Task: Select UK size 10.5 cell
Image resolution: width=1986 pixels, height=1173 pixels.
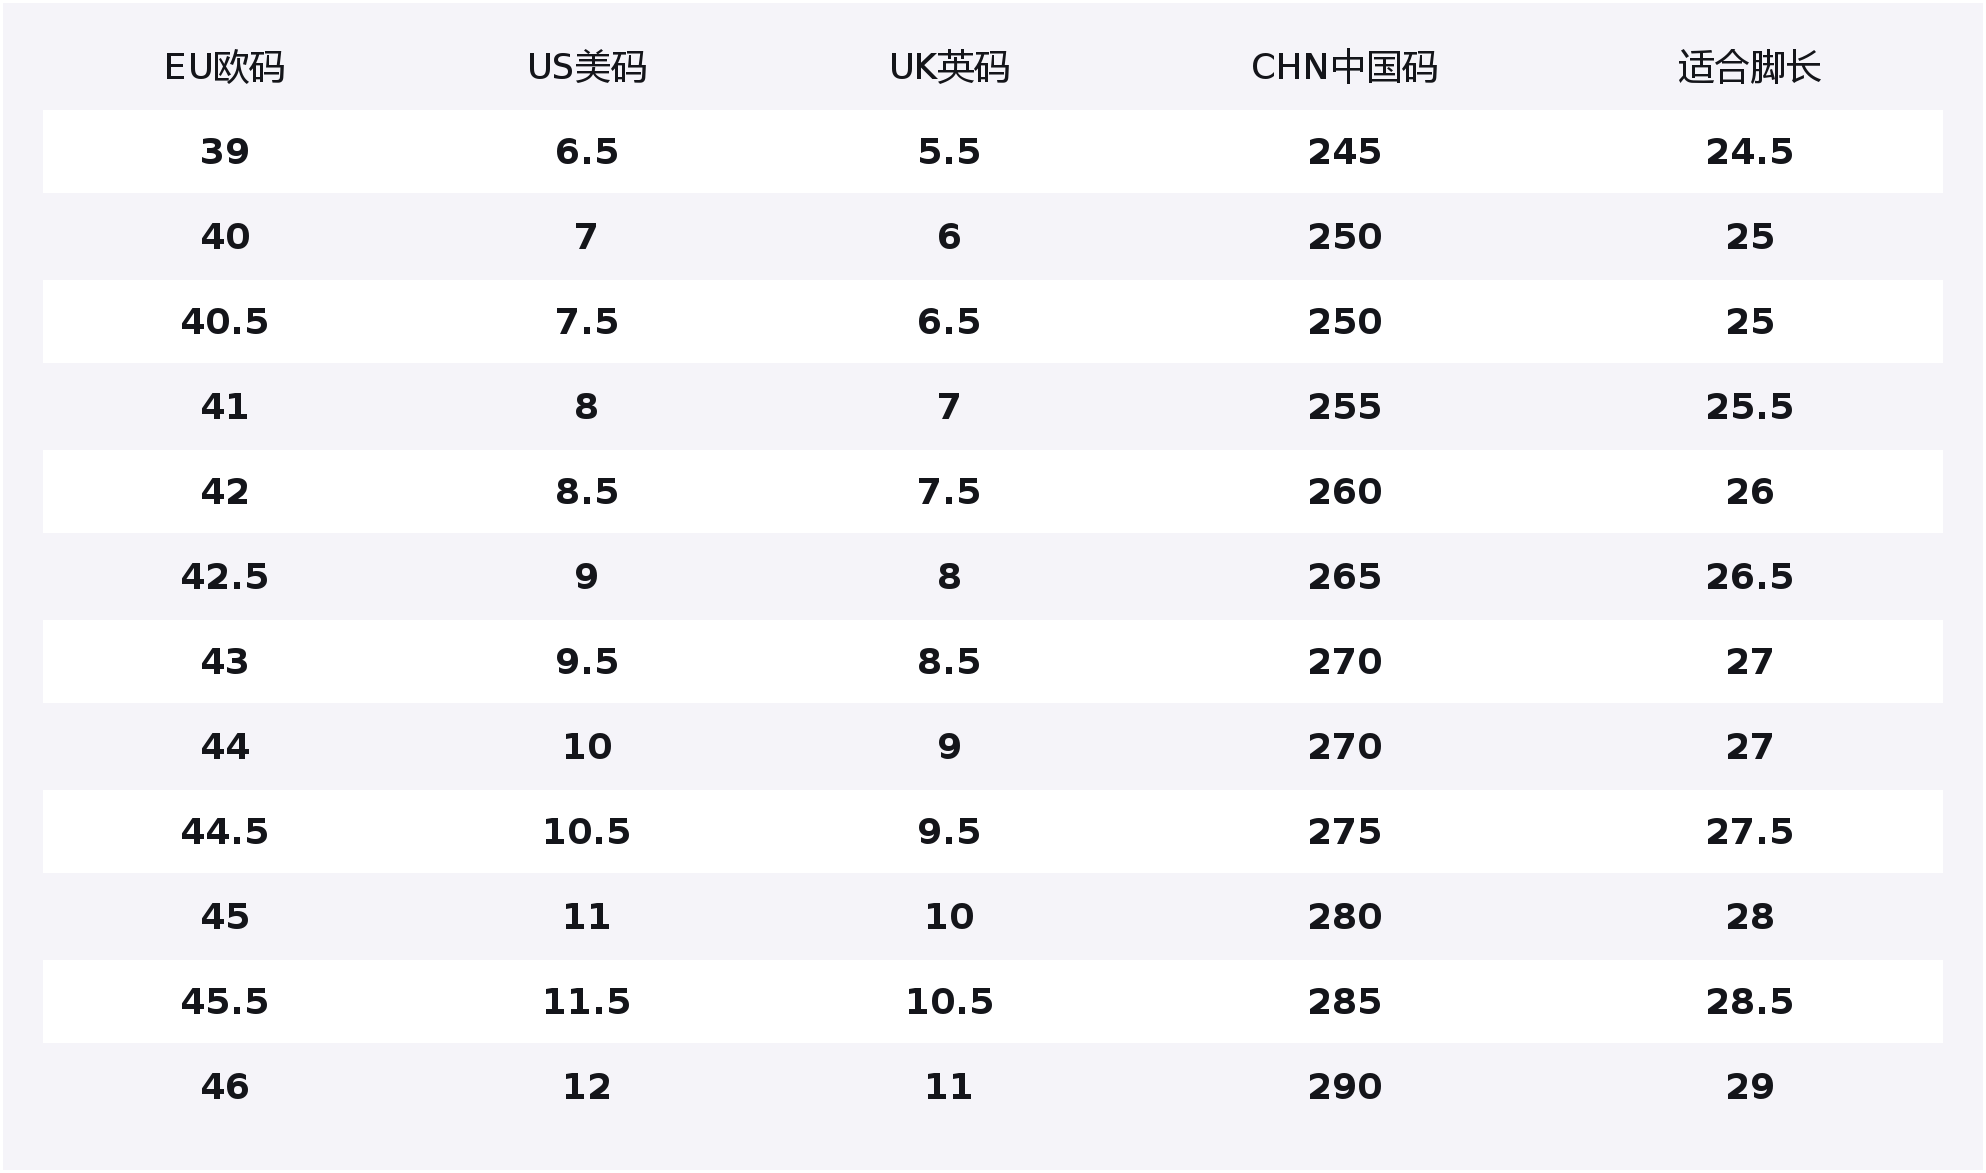Action: (949, 1002)
